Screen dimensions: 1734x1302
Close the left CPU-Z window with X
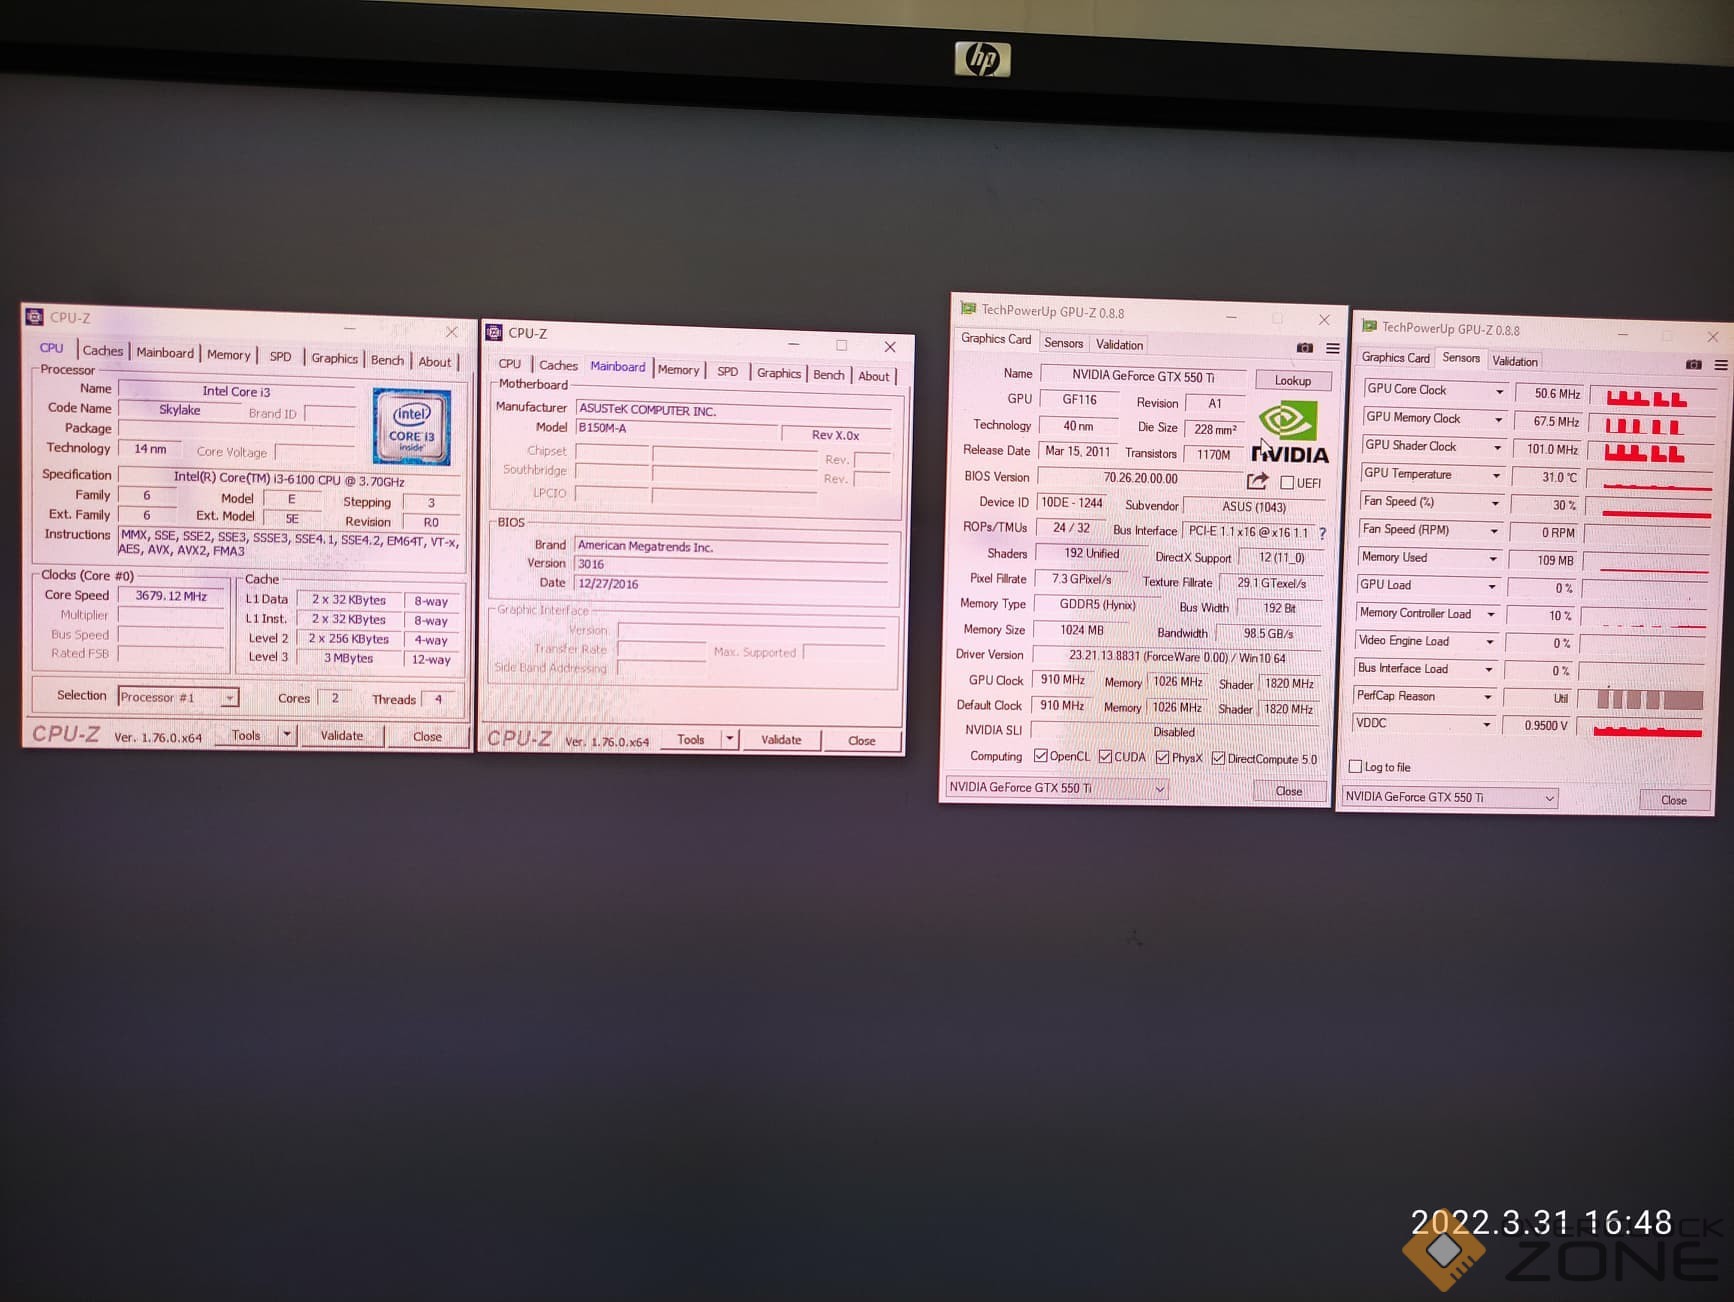pos(451,331)
